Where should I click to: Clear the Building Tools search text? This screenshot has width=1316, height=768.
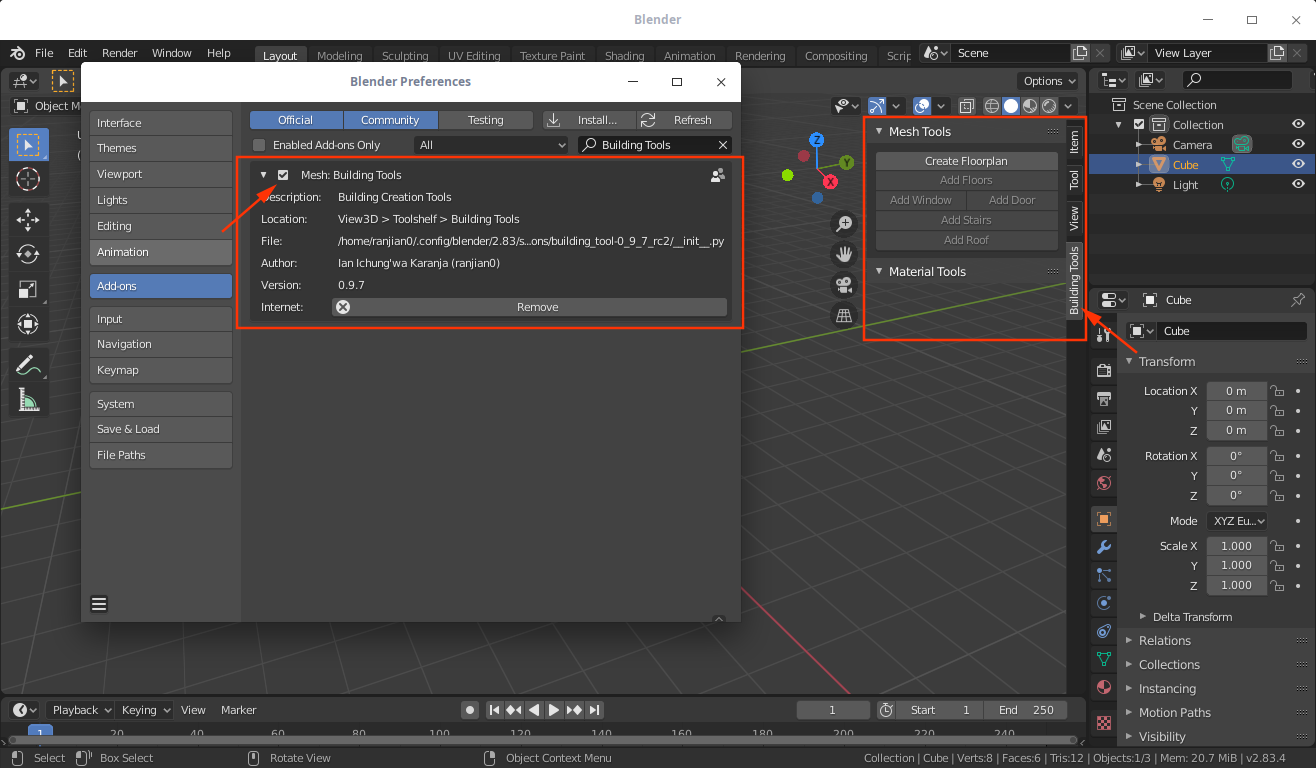pyautogui.click(x=723, y=145)
